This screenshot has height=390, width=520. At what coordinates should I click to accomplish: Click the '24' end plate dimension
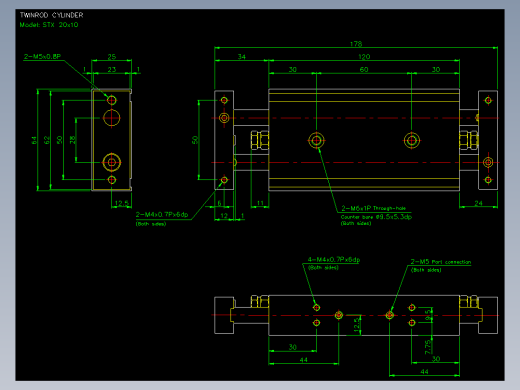[x=478, y=203]
